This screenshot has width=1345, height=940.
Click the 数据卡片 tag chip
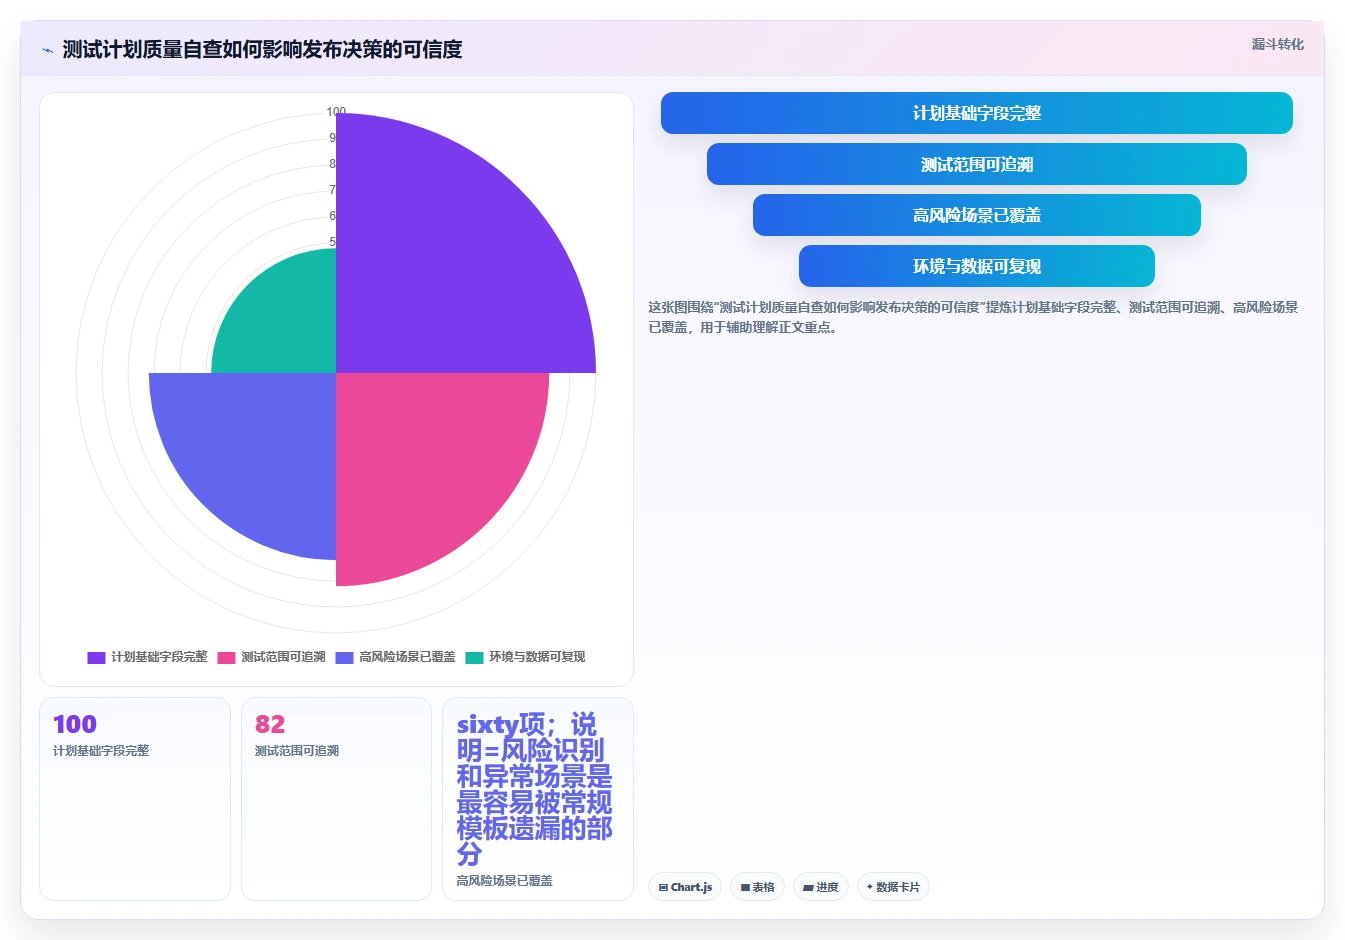click(x=893, y=887)
